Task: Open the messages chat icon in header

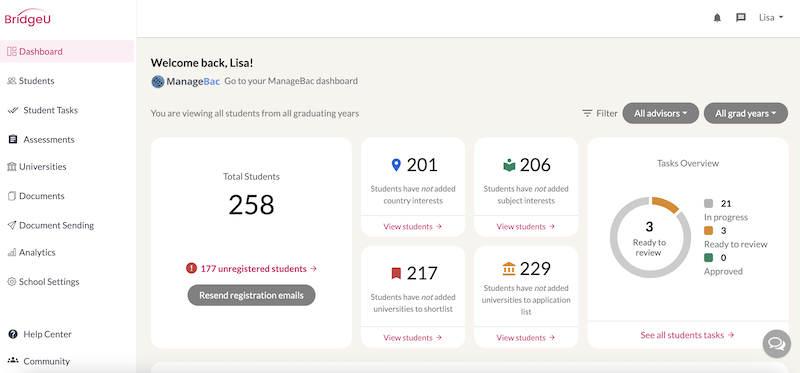Action: coord(741,18)
